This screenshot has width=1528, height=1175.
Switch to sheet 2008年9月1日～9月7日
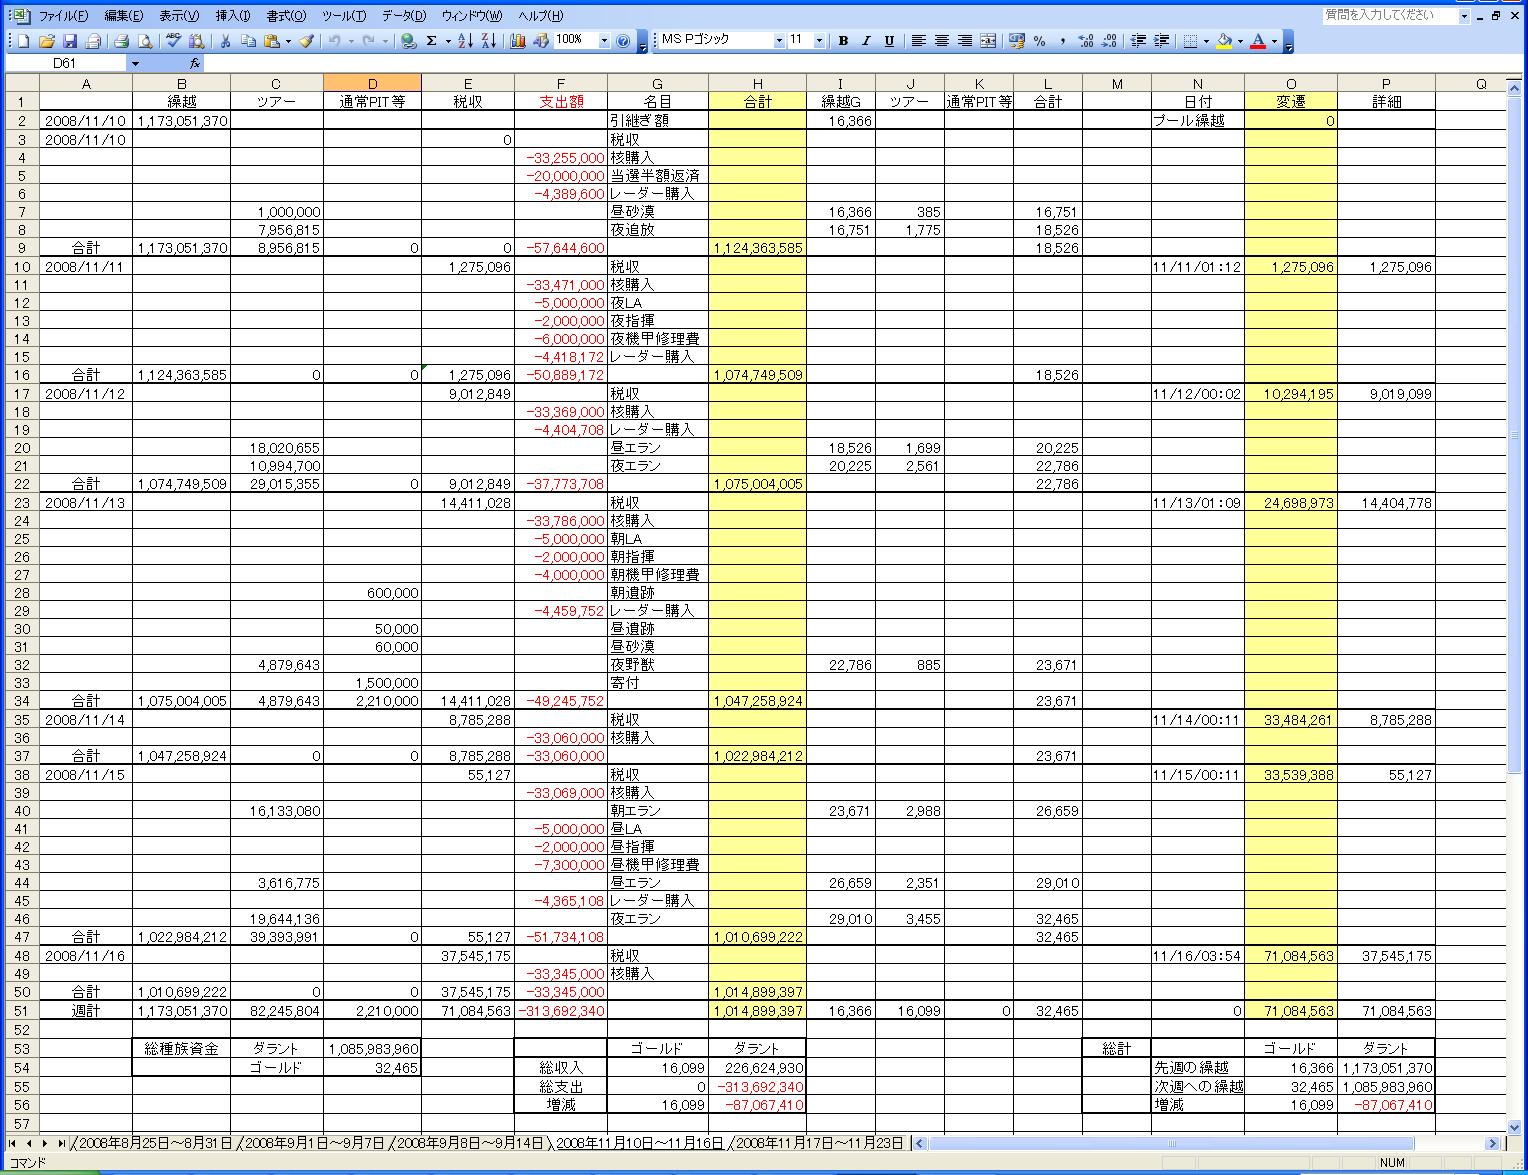pos(313,1143)
